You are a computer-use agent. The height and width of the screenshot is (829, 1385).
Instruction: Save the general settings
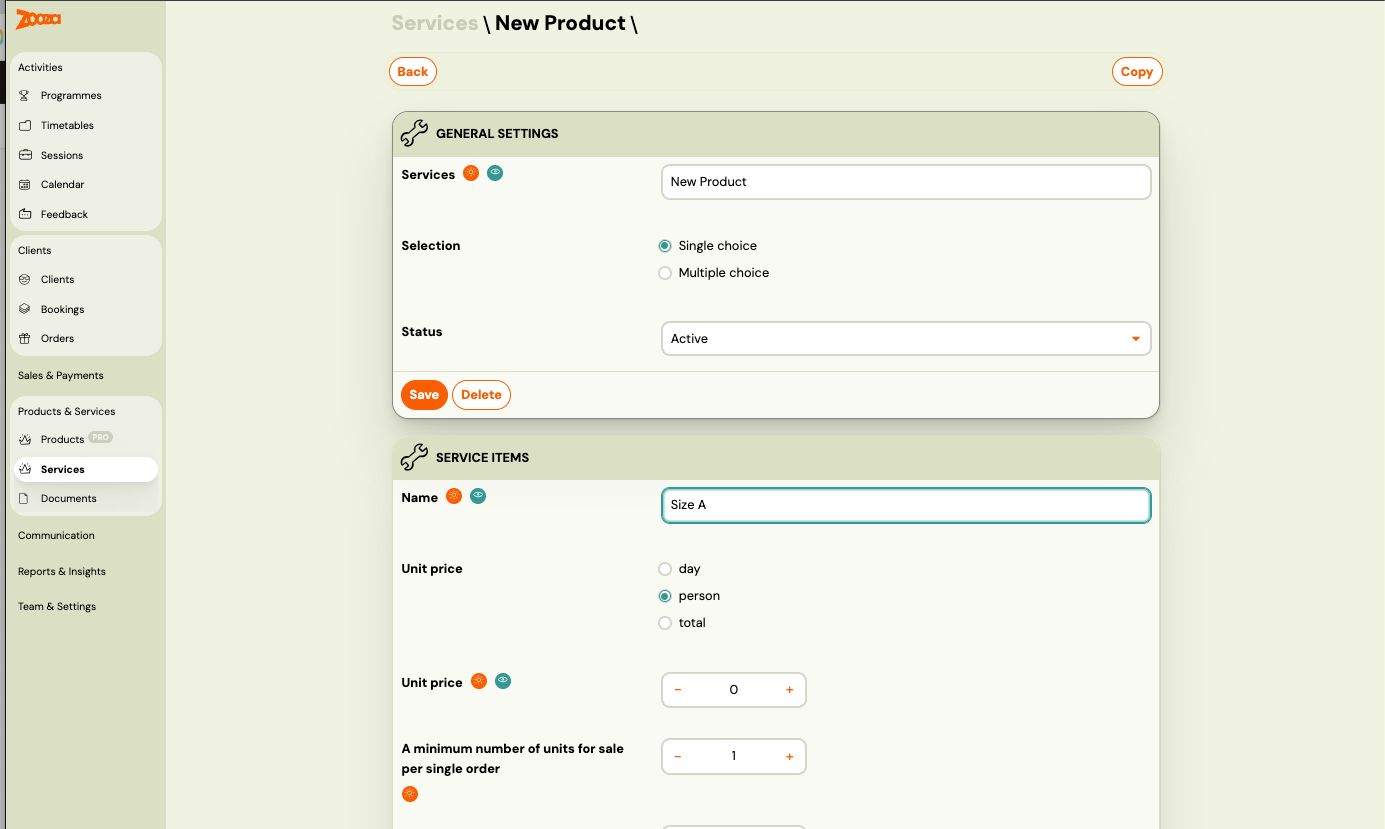coord(424,394)
